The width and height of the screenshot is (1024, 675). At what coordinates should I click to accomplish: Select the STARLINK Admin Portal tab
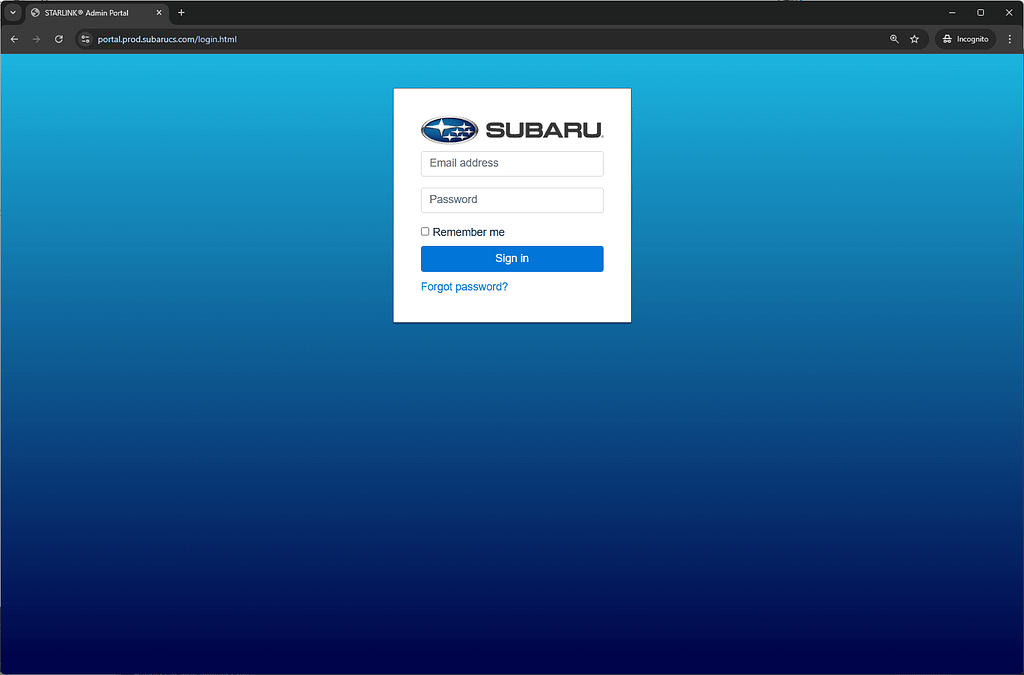pos(97,12)
